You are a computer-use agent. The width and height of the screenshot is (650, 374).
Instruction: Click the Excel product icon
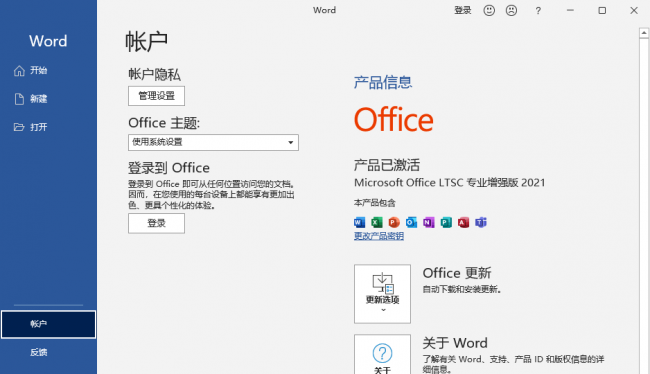tap(377, 223)
